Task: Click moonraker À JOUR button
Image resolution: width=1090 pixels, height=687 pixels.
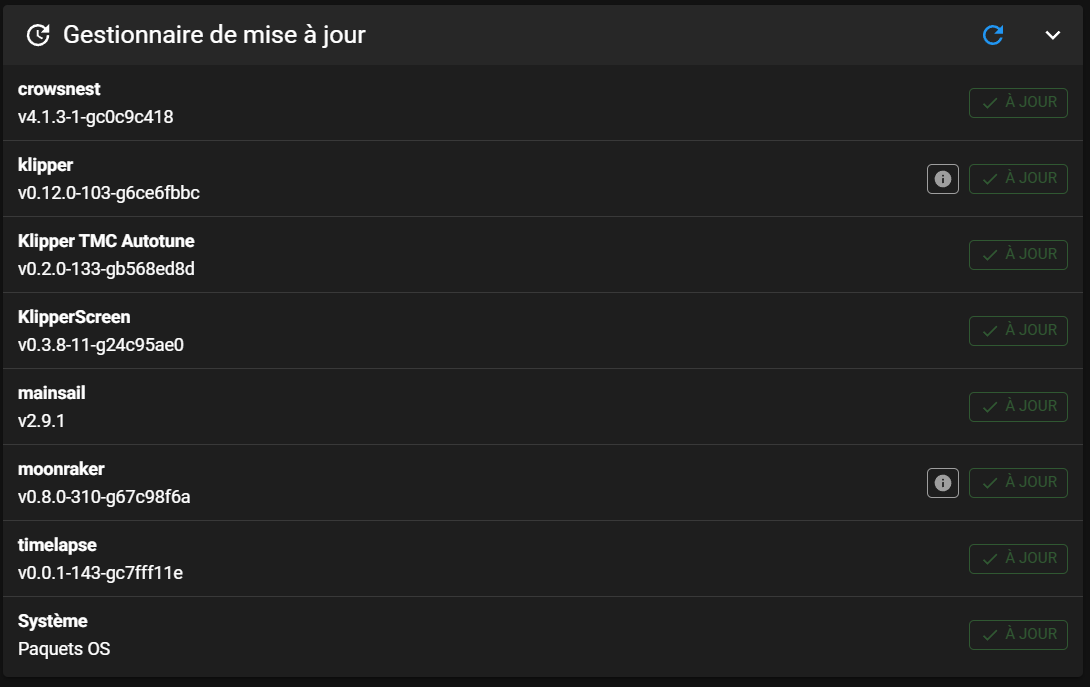Action: [1018, 483]
